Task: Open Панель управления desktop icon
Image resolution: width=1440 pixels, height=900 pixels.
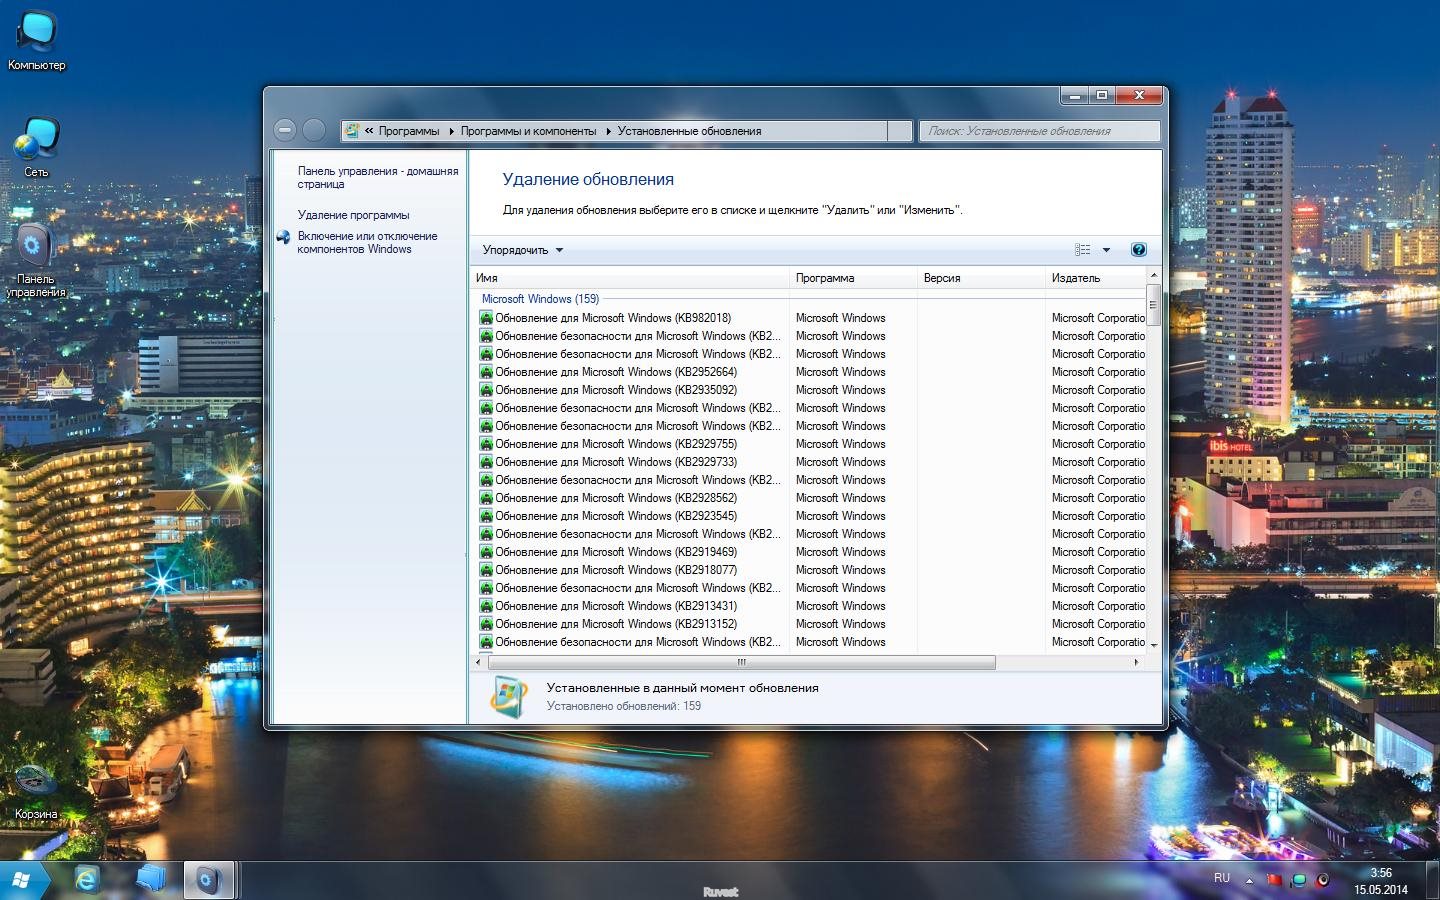Action: (36, 260)
